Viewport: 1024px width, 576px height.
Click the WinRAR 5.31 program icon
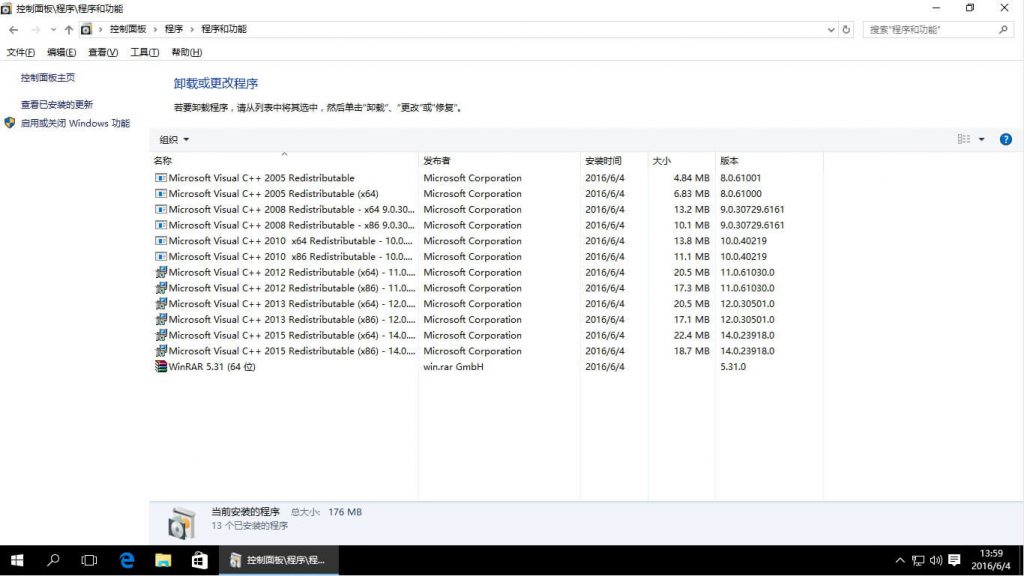tap(161, 366)
